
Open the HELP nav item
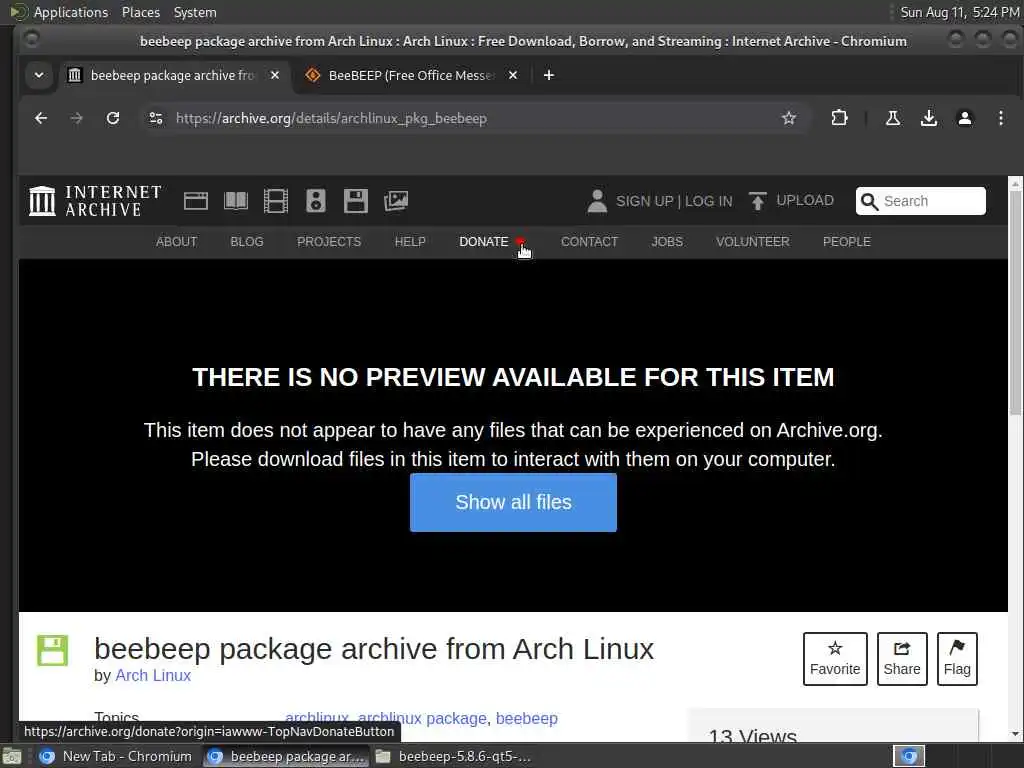tap(410, 242)
